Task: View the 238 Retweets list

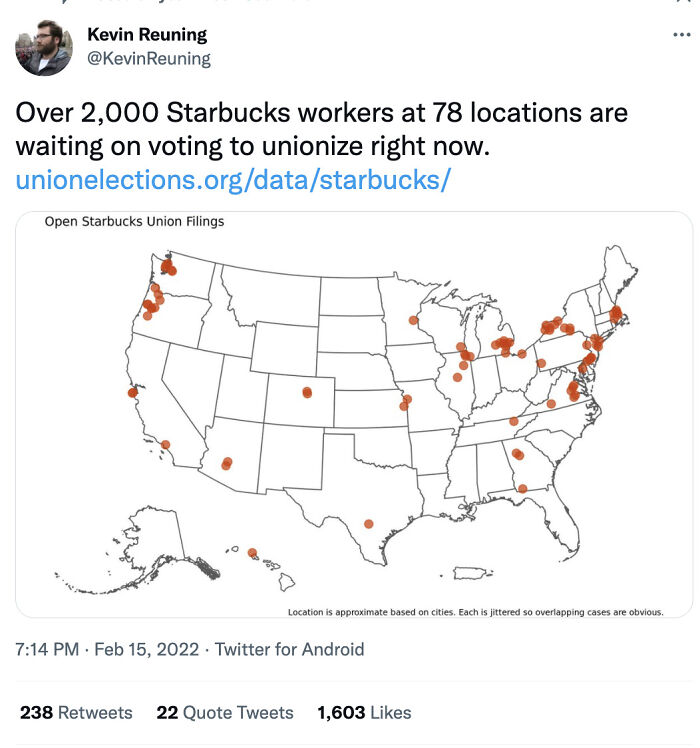Action: 76,712
